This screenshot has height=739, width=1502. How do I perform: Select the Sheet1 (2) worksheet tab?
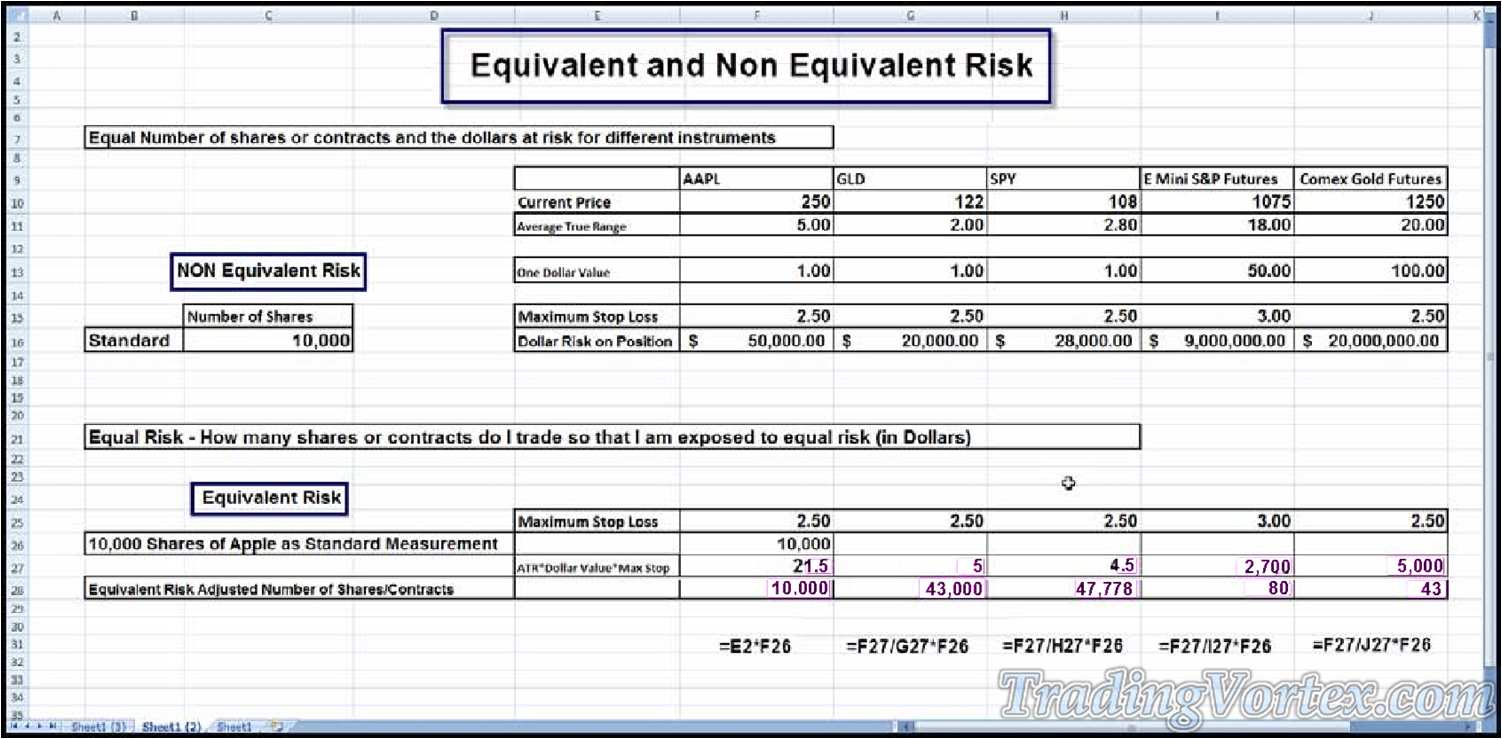point(171,728)
